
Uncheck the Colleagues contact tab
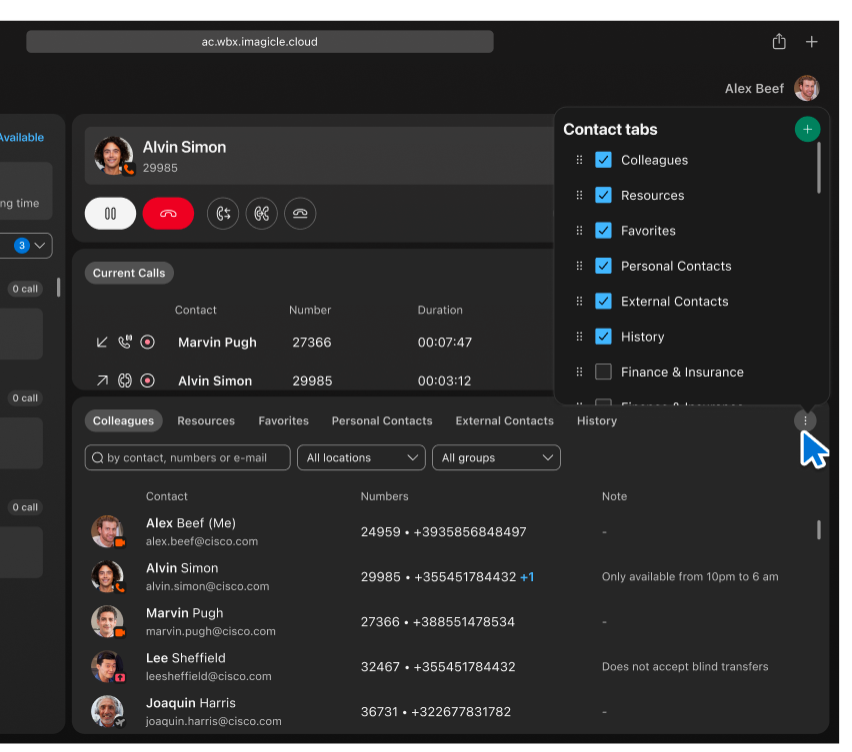click(x=604, y=160)
